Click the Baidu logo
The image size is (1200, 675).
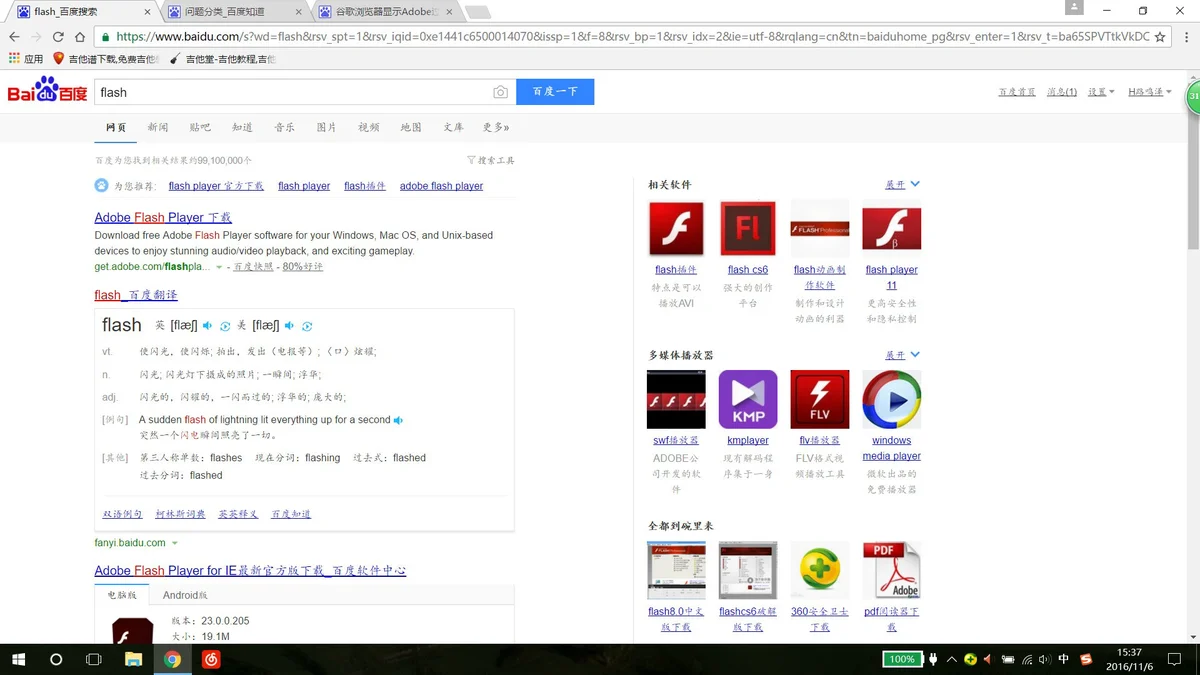click(47, 91)
